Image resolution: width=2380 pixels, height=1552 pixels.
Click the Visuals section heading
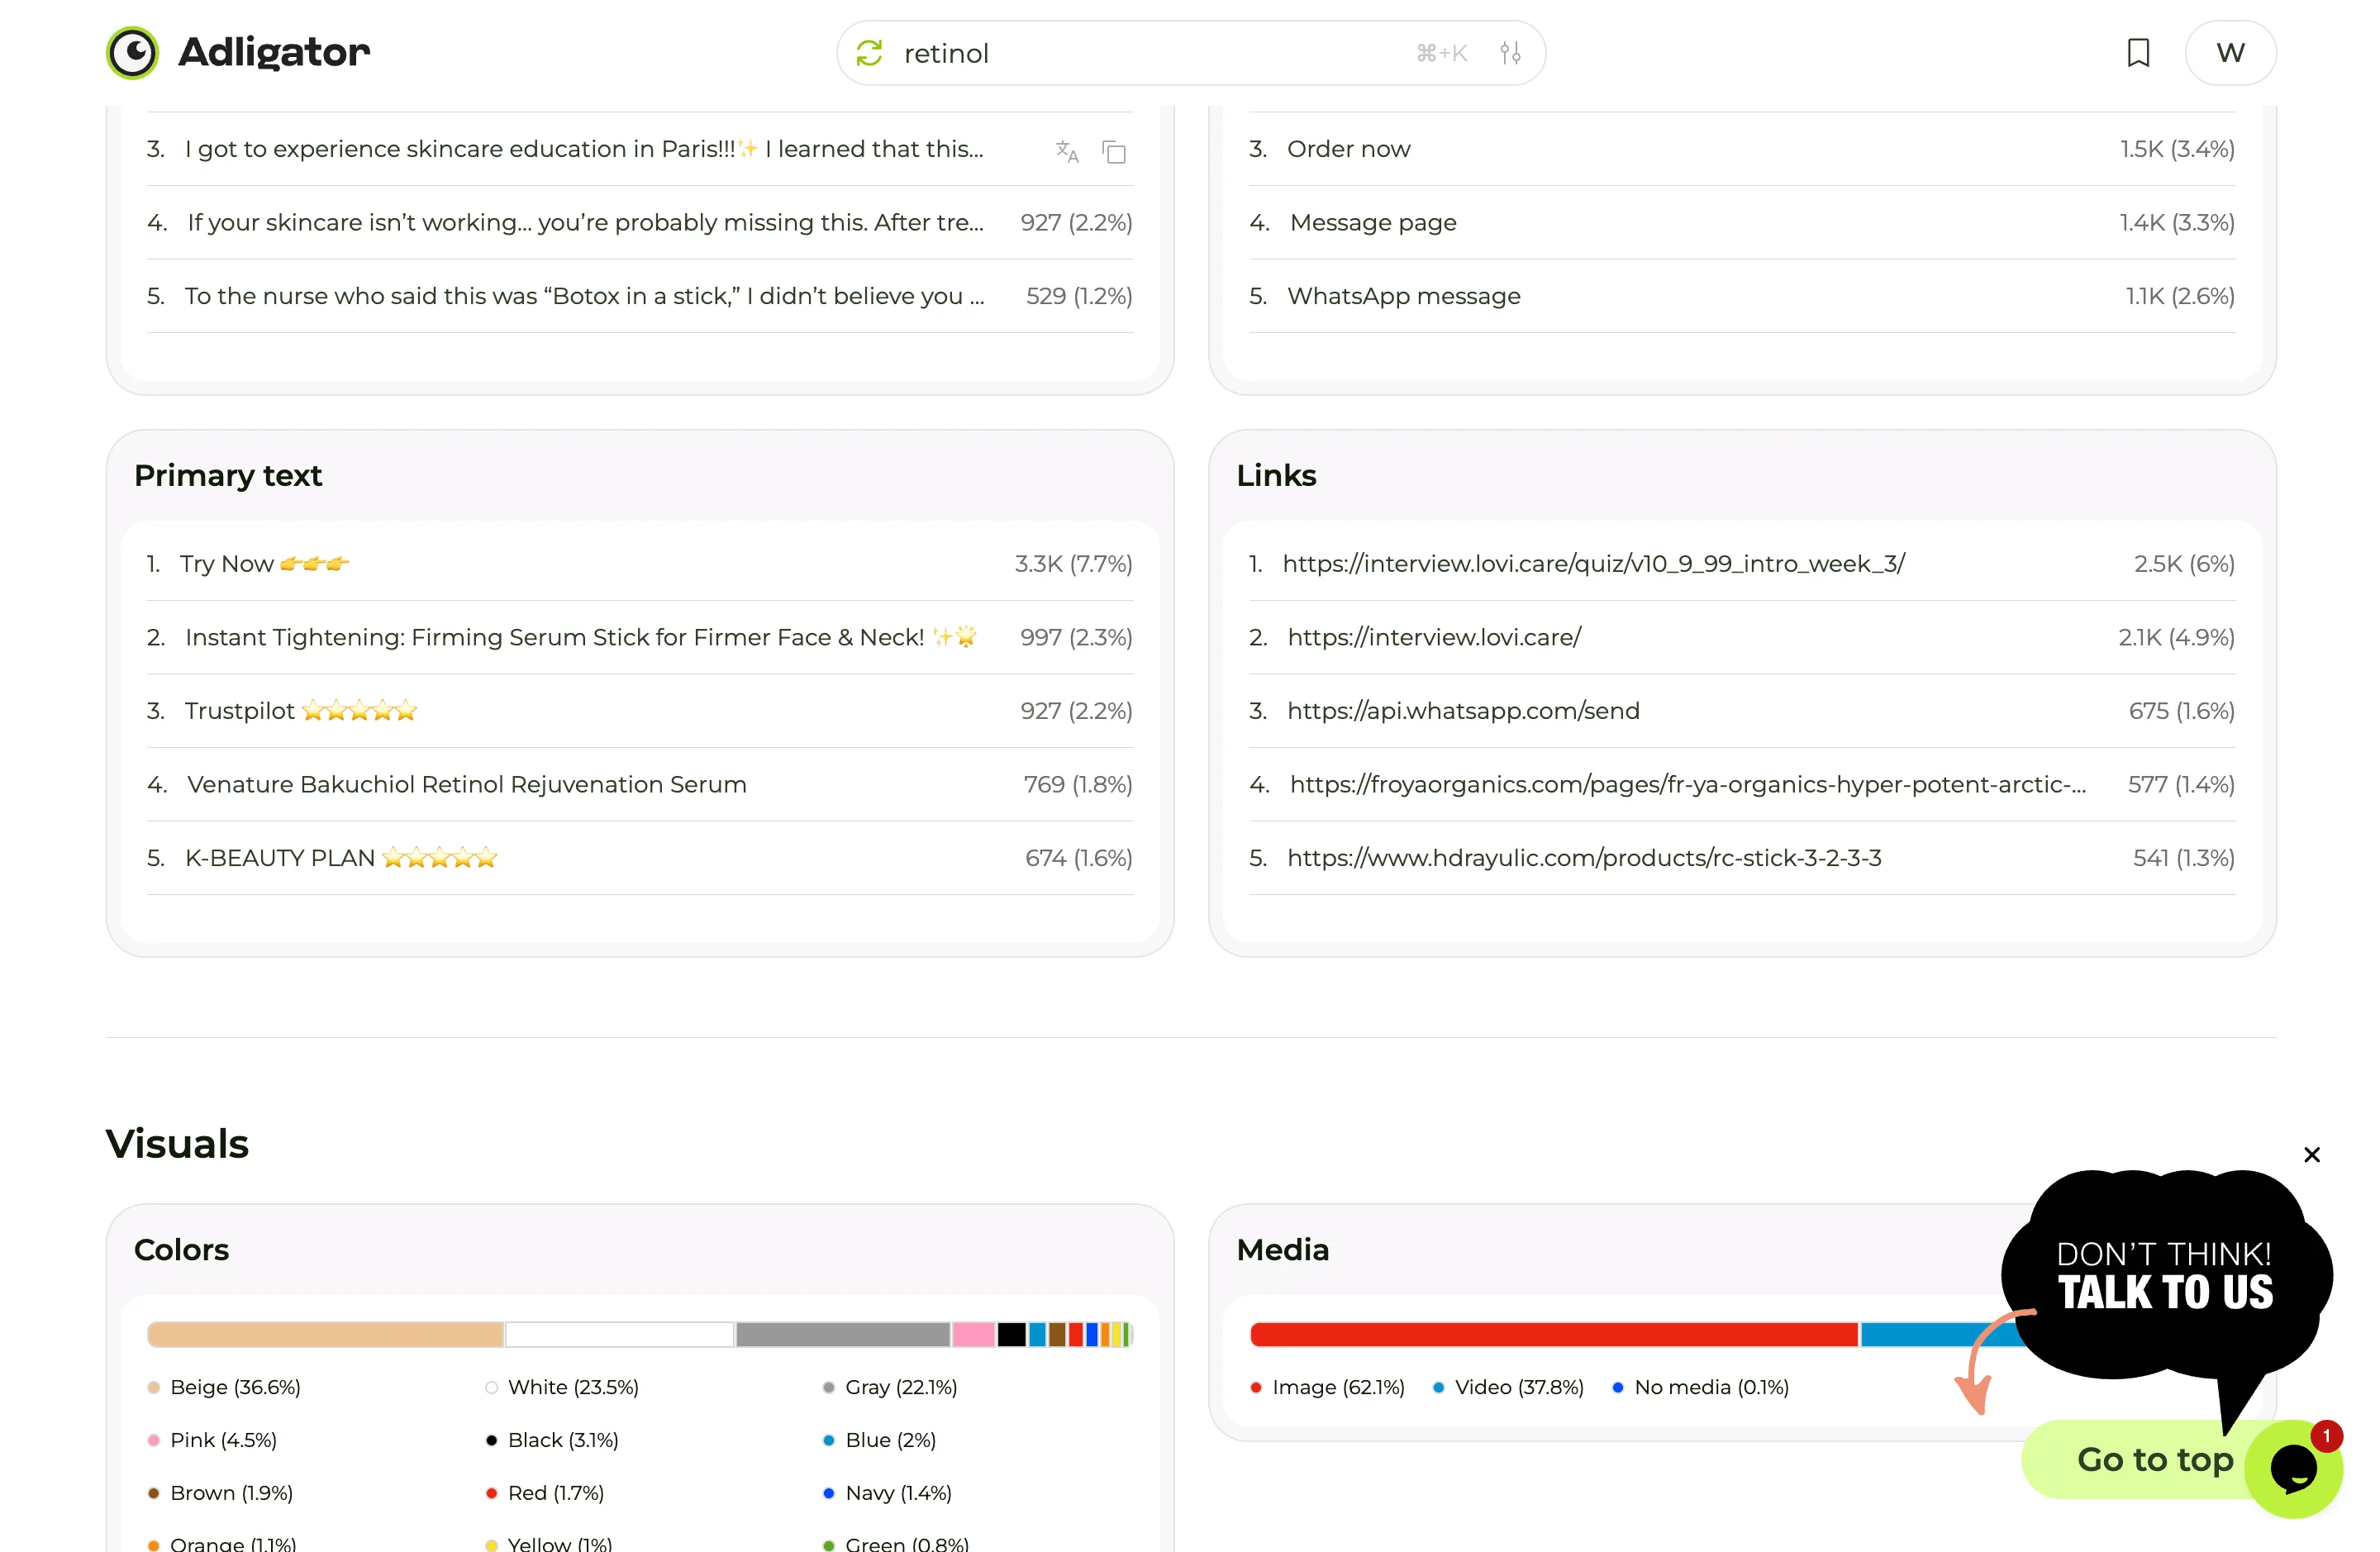177,1144
